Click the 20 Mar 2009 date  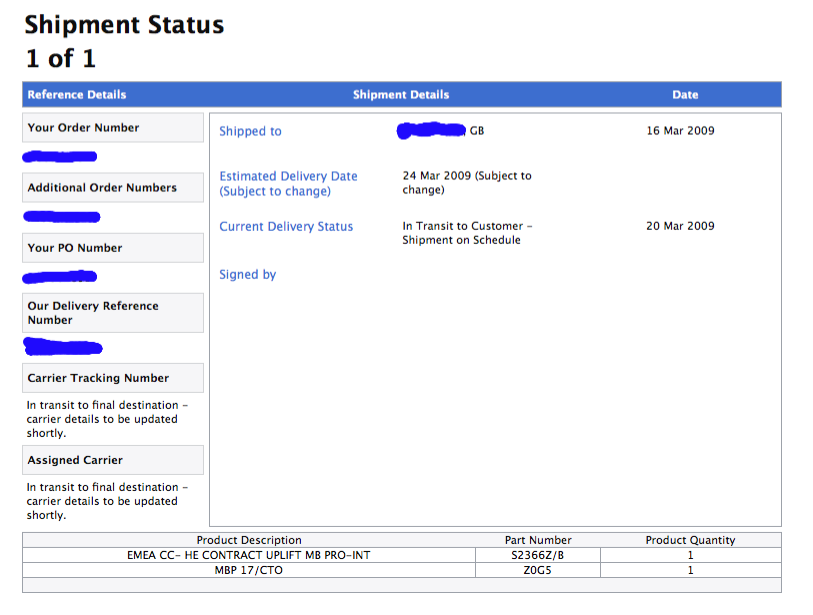tap(680, 226)
